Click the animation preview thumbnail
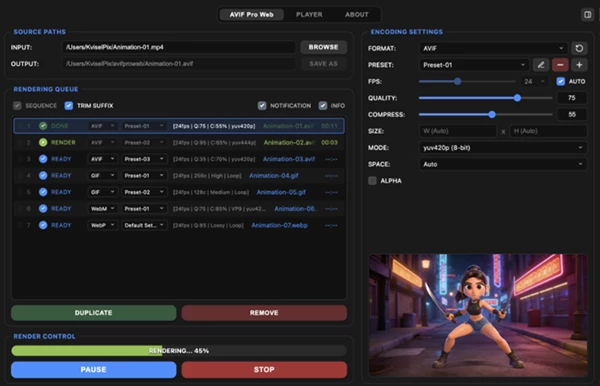The image size is (600, 386). click(x=478, y=315)
